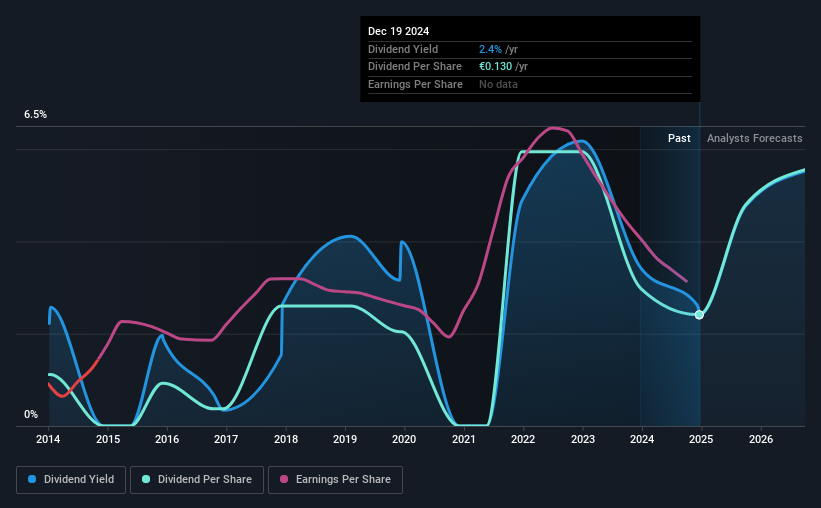The image size is (821, 508).
Task: Click the 2015 x-axis label
Action: (108, 439)
